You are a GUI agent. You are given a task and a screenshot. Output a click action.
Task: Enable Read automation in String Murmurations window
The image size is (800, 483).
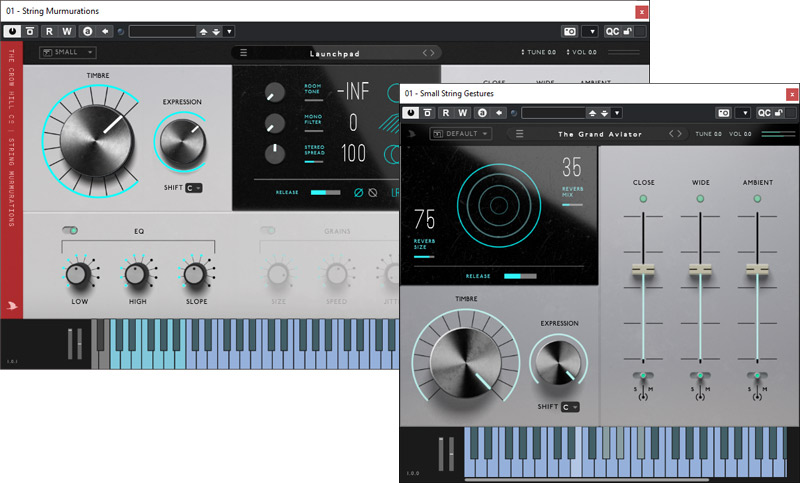click(50, 31)
